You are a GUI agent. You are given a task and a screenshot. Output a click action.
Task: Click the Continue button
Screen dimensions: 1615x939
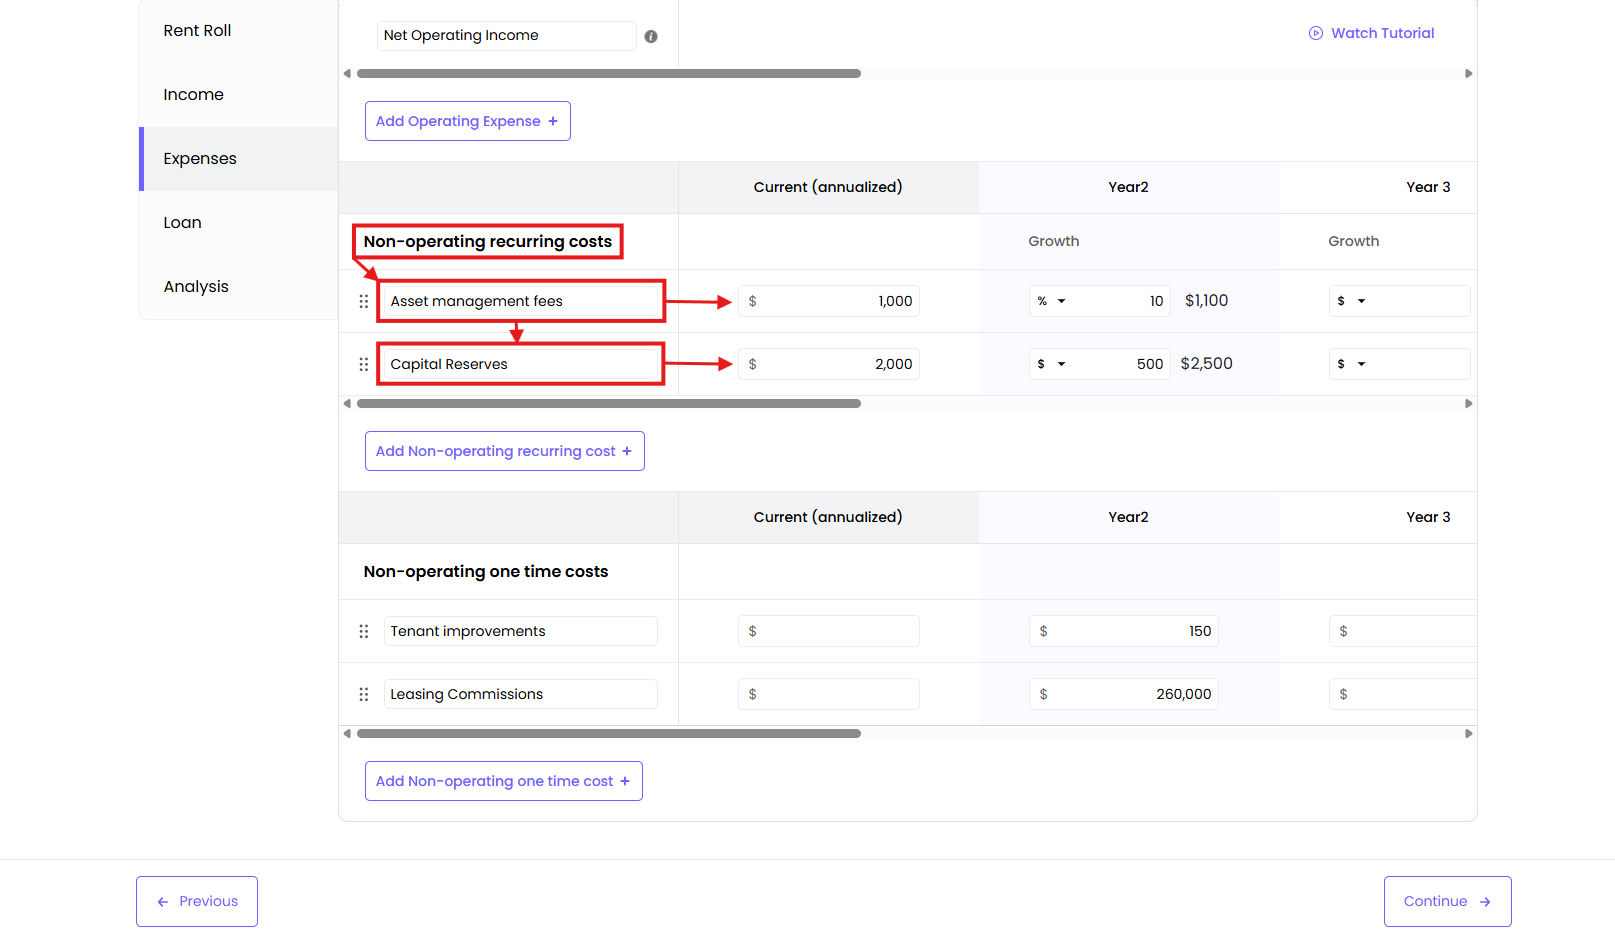click(1447, 901)
